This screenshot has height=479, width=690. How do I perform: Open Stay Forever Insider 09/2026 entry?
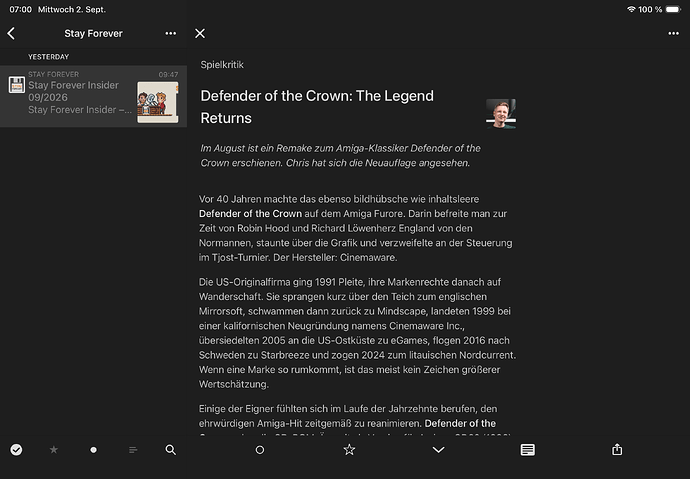[x=93, y=96]
